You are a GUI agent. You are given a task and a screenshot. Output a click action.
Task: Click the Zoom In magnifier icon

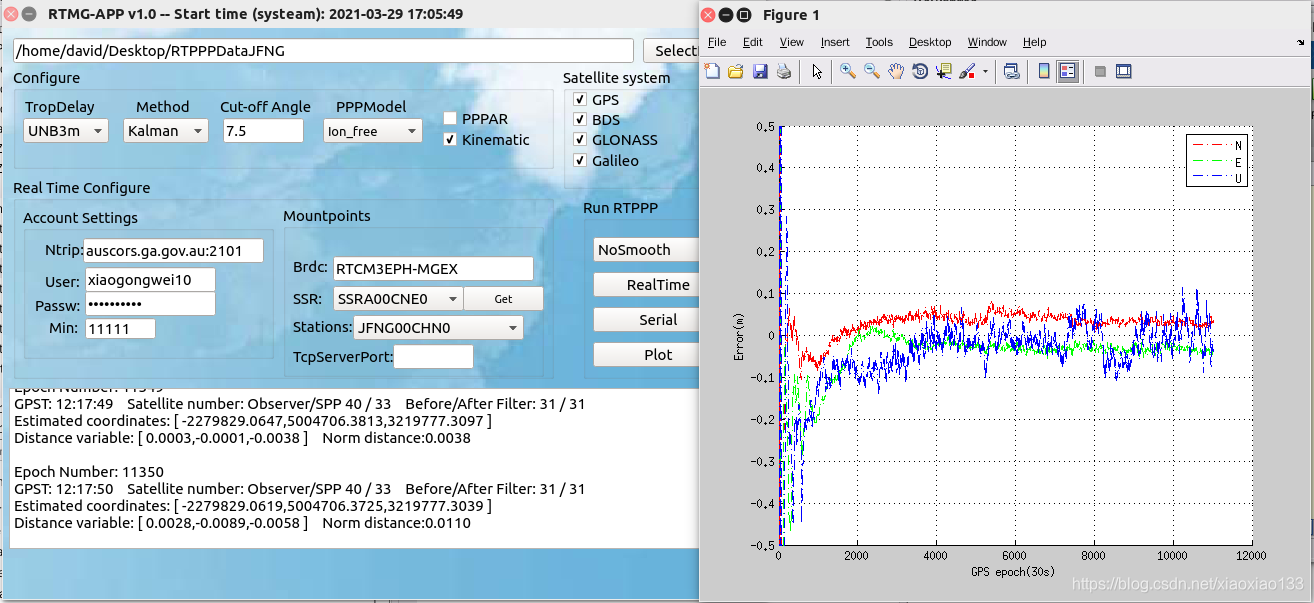point(847,71)
